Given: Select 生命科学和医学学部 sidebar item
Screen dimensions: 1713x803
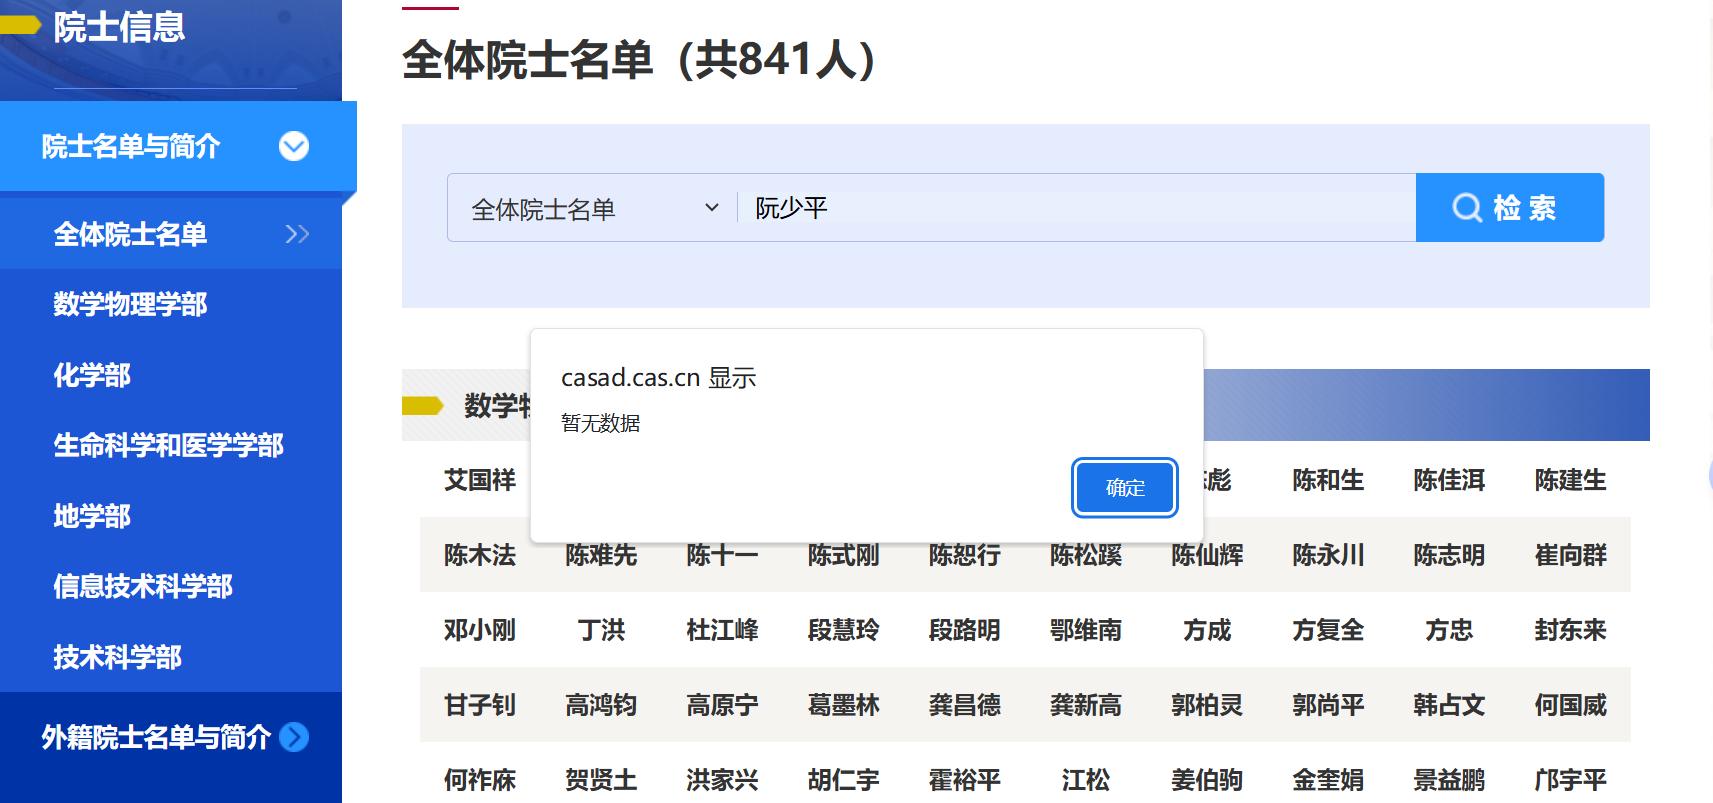Looking at the screenshot, I should (x=168, y=445).
